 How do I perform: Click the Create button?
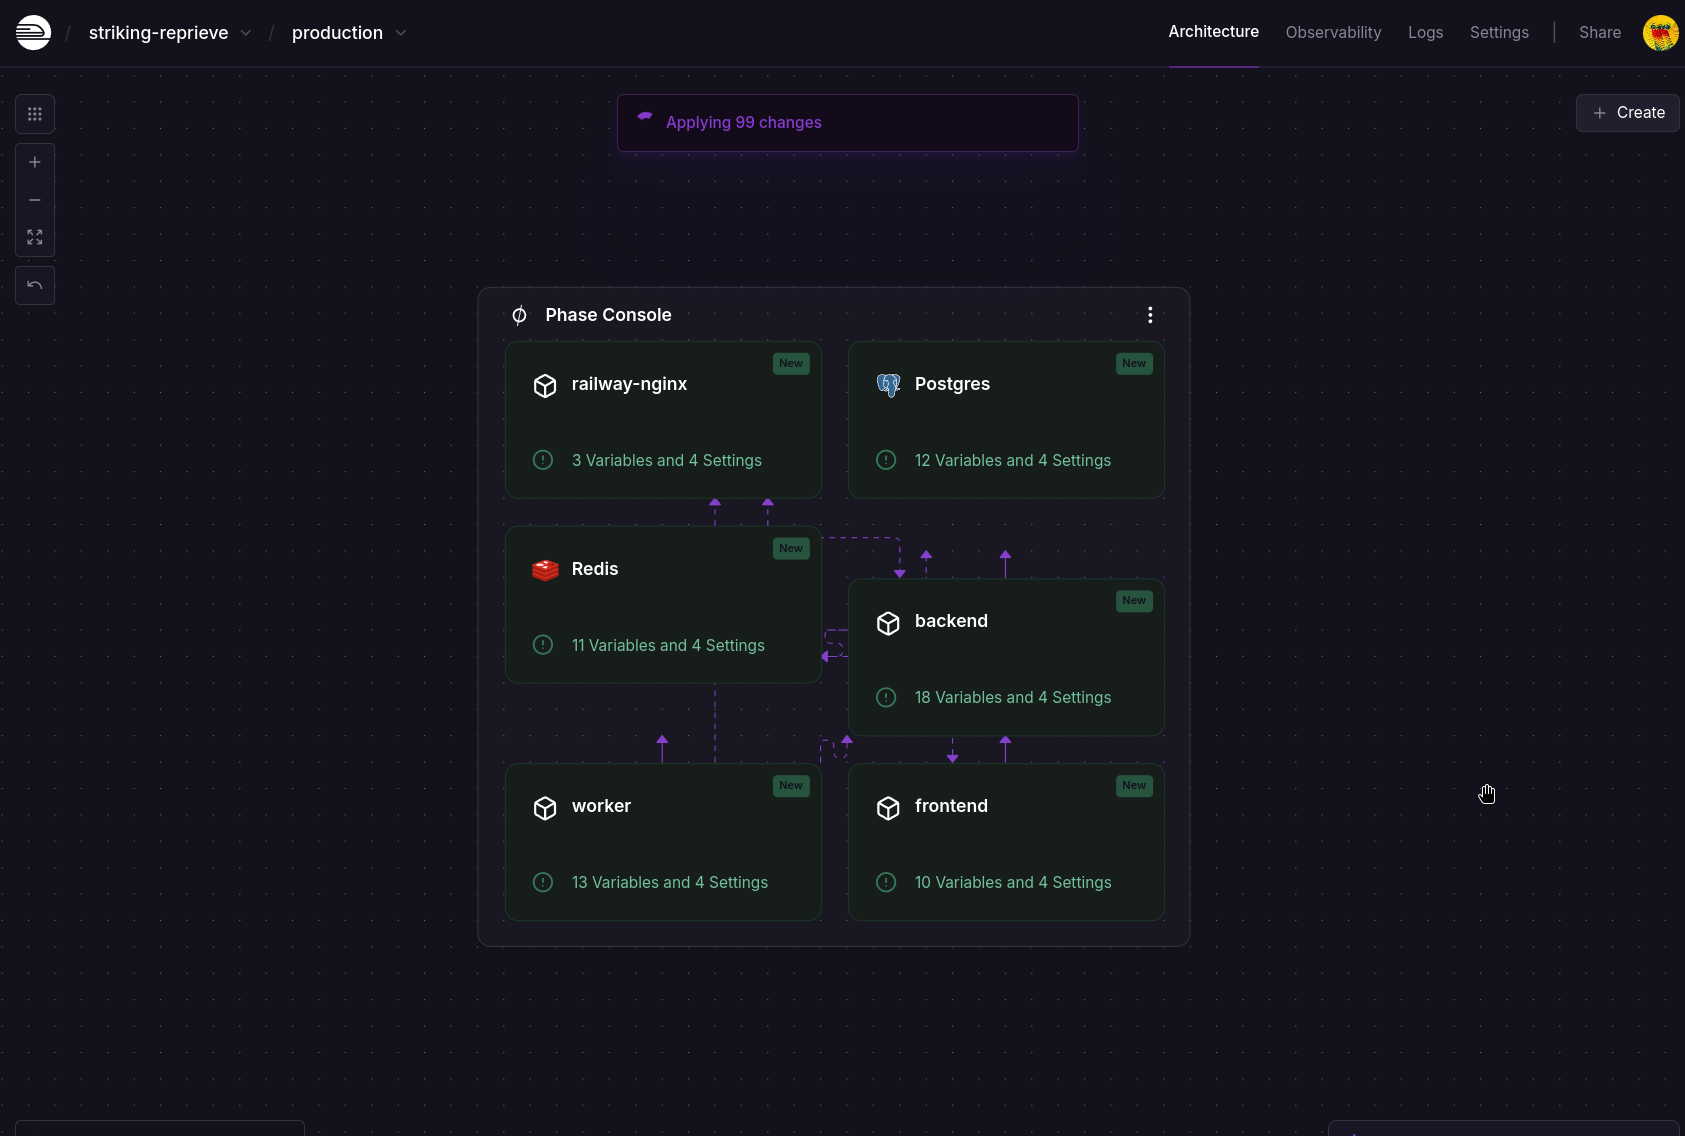(1627, 113)
